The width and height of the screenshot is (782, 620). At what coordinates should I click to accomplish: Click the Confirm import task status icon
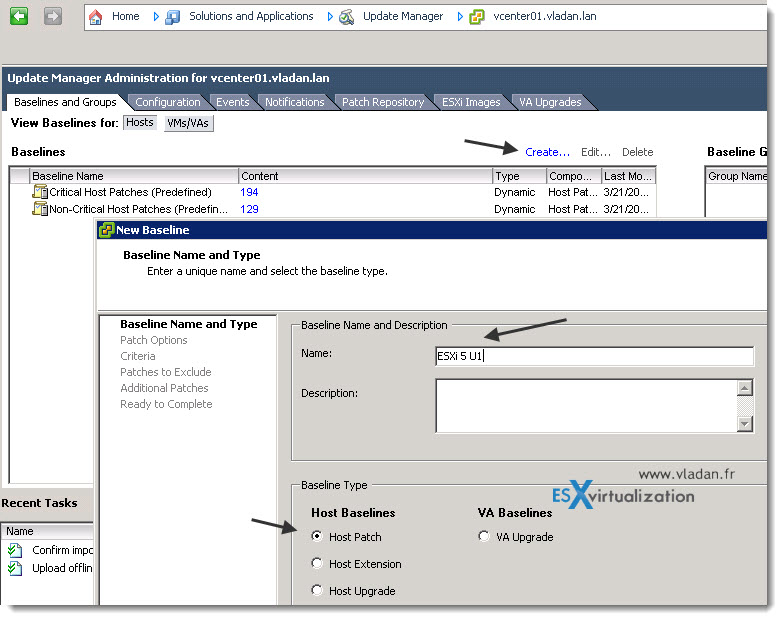[14, 550]
